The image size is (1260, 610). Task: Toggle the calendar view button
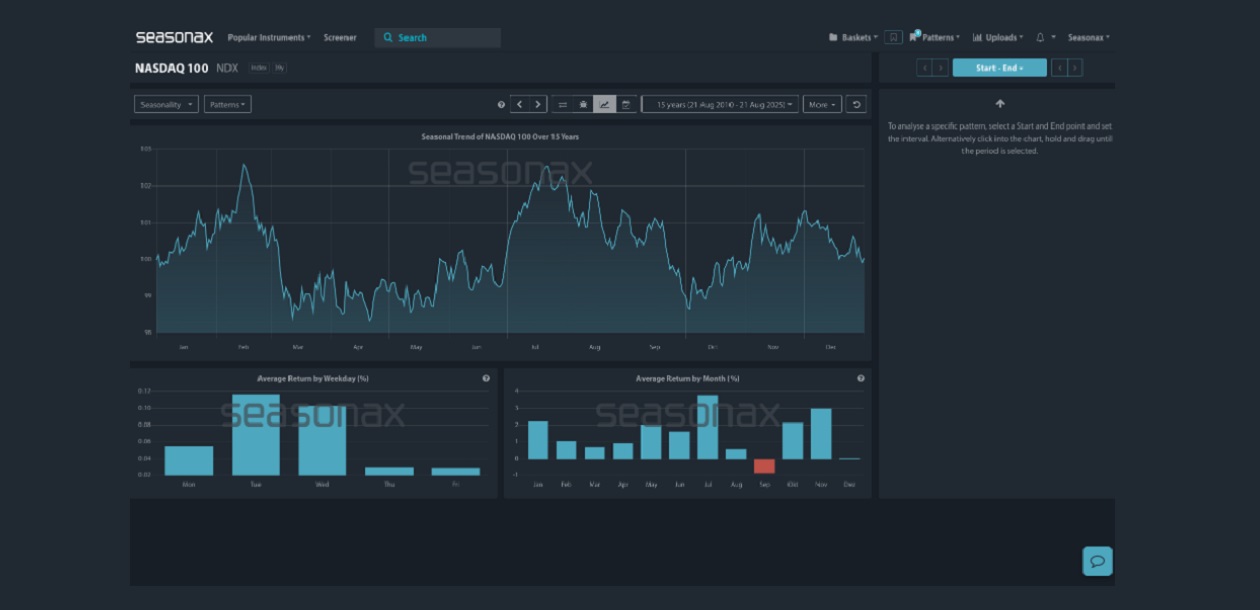coord(626,104)
